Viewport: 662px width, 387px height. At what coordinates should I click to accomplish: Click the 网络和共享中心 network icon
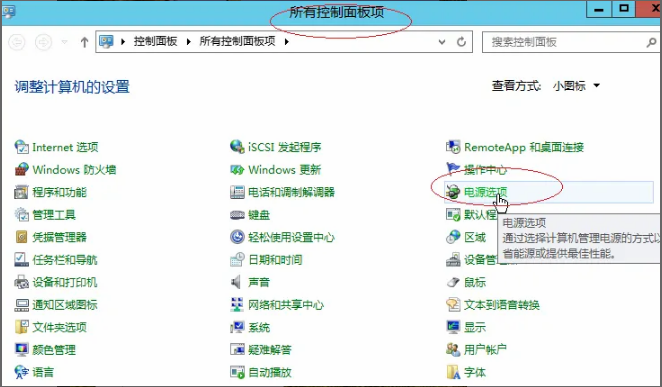[x=237, y=305]
